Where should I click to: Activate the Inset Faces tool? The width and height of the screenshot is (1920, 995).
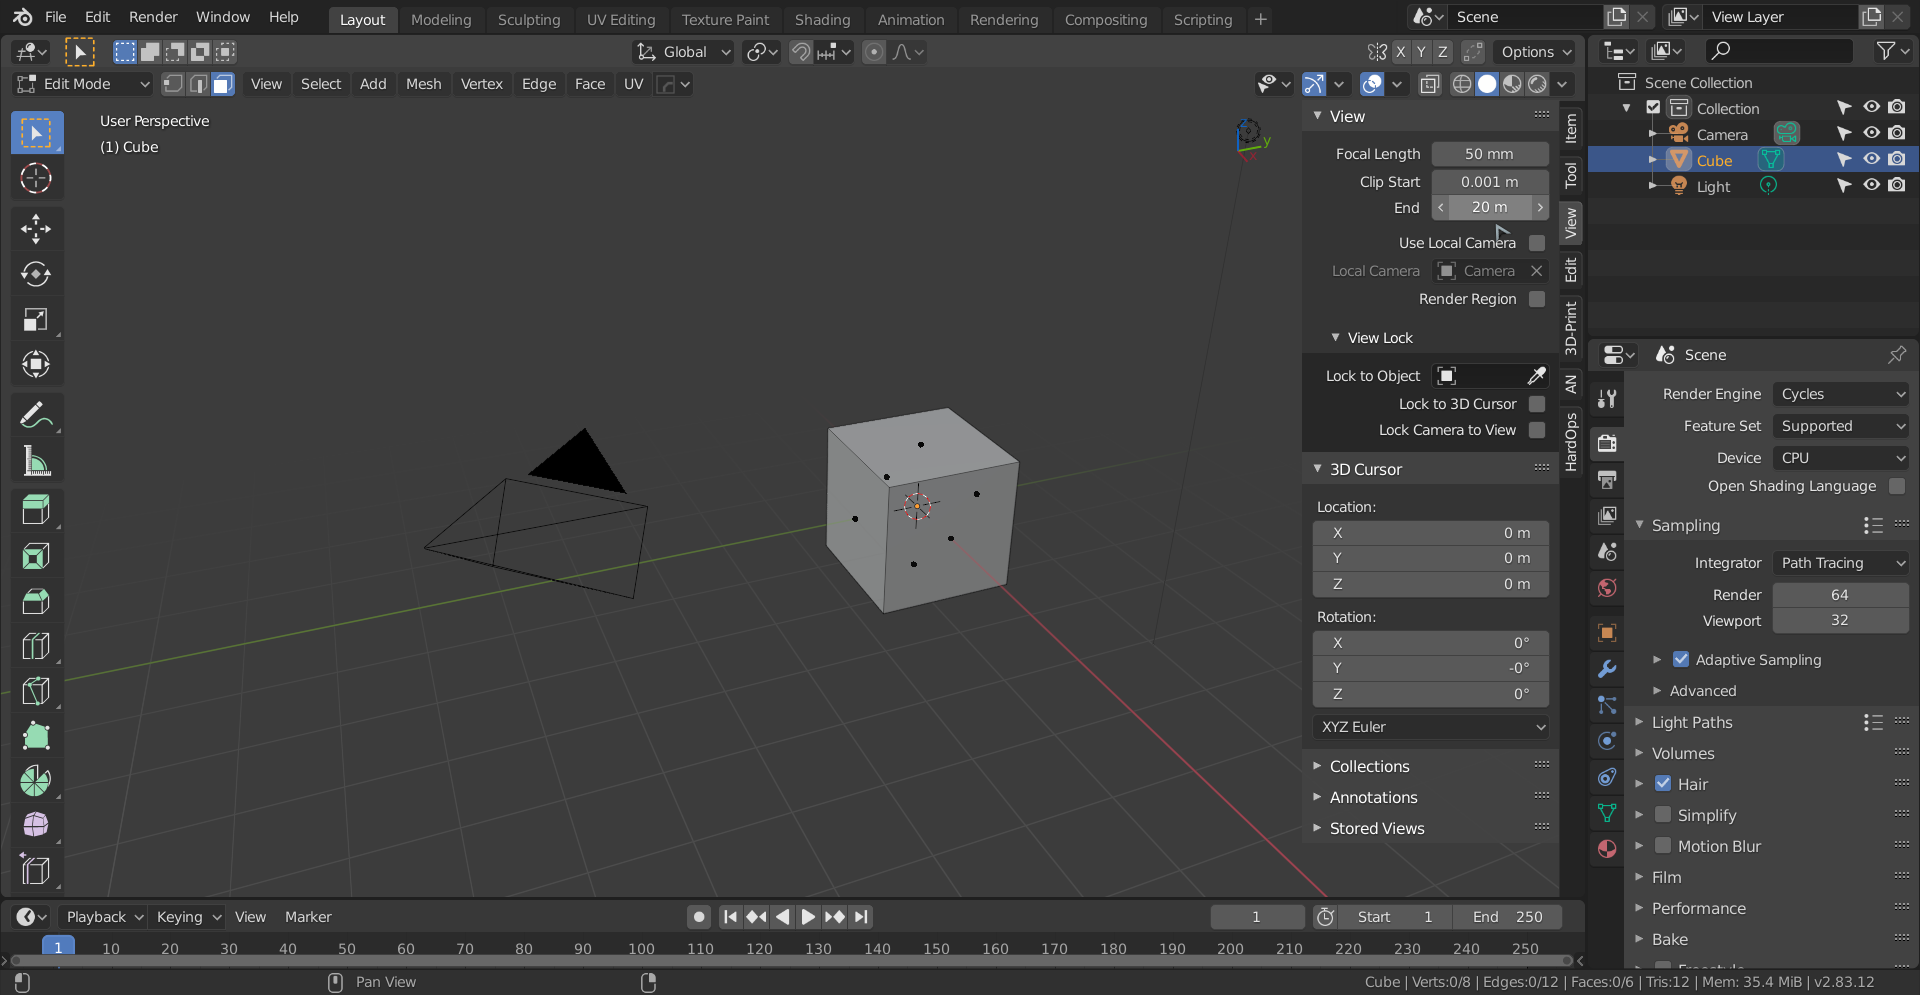point(36,556)
